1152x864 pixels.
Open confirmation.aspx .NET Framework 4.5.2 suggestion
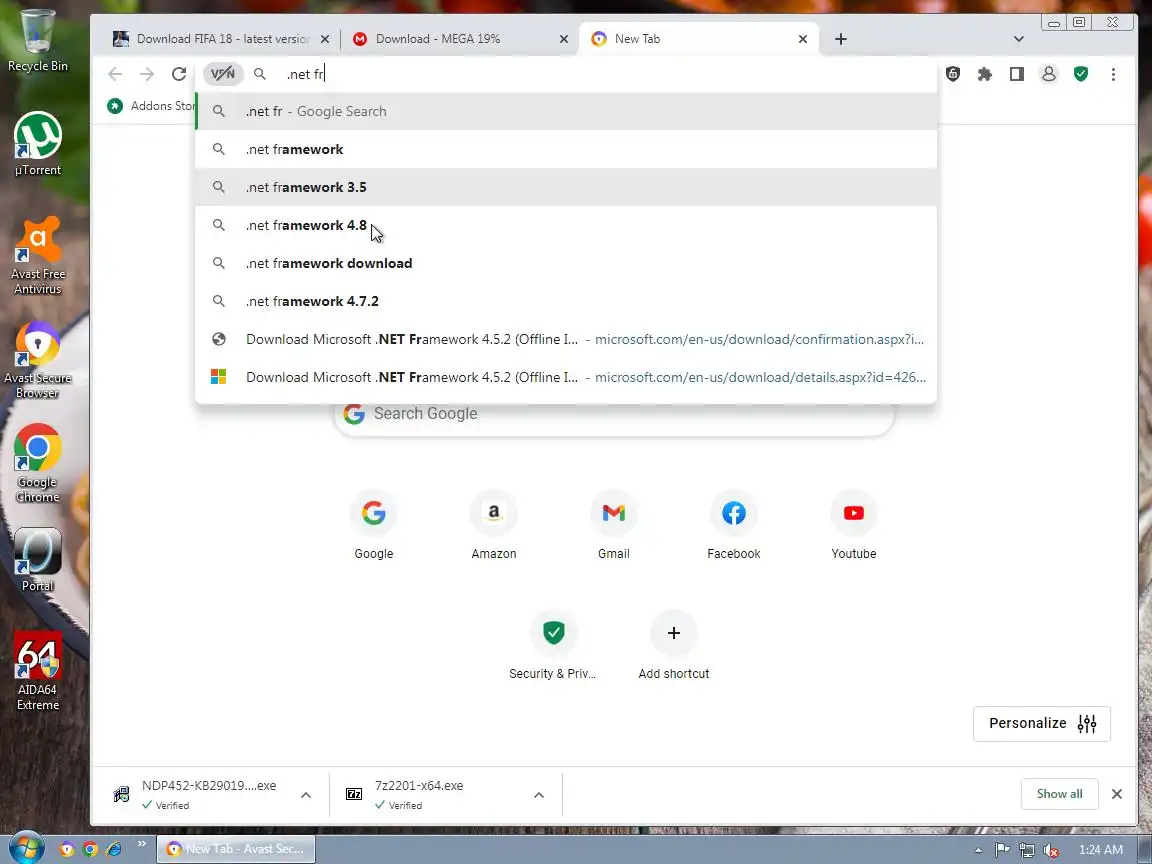[x=566, y=339]
